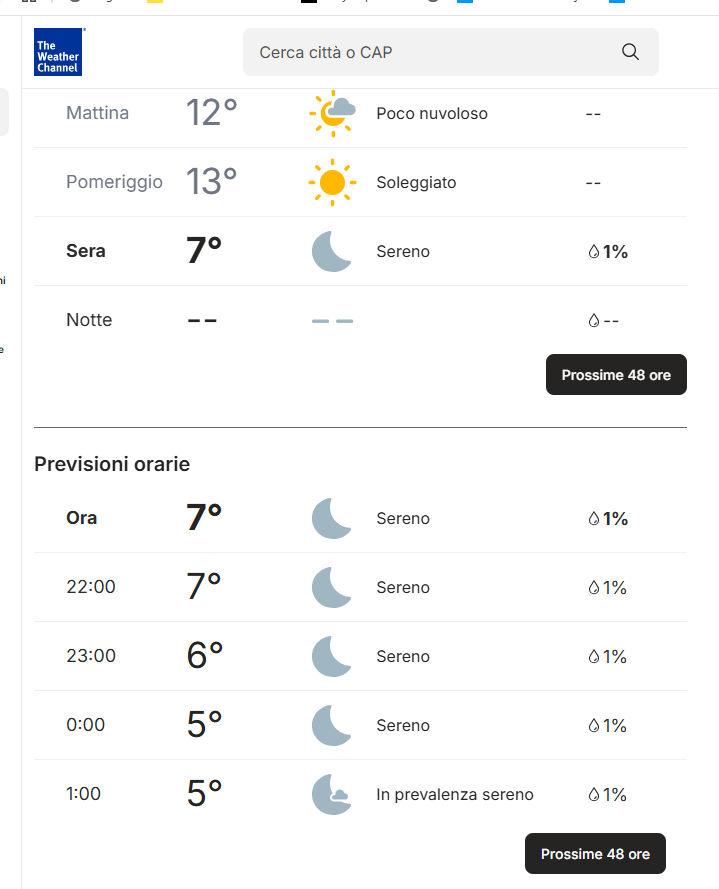The height and width of the screenshot is (889, 719).
Task: Click the partly cloudy icon for Mattina
Action: tap(332, 113)
